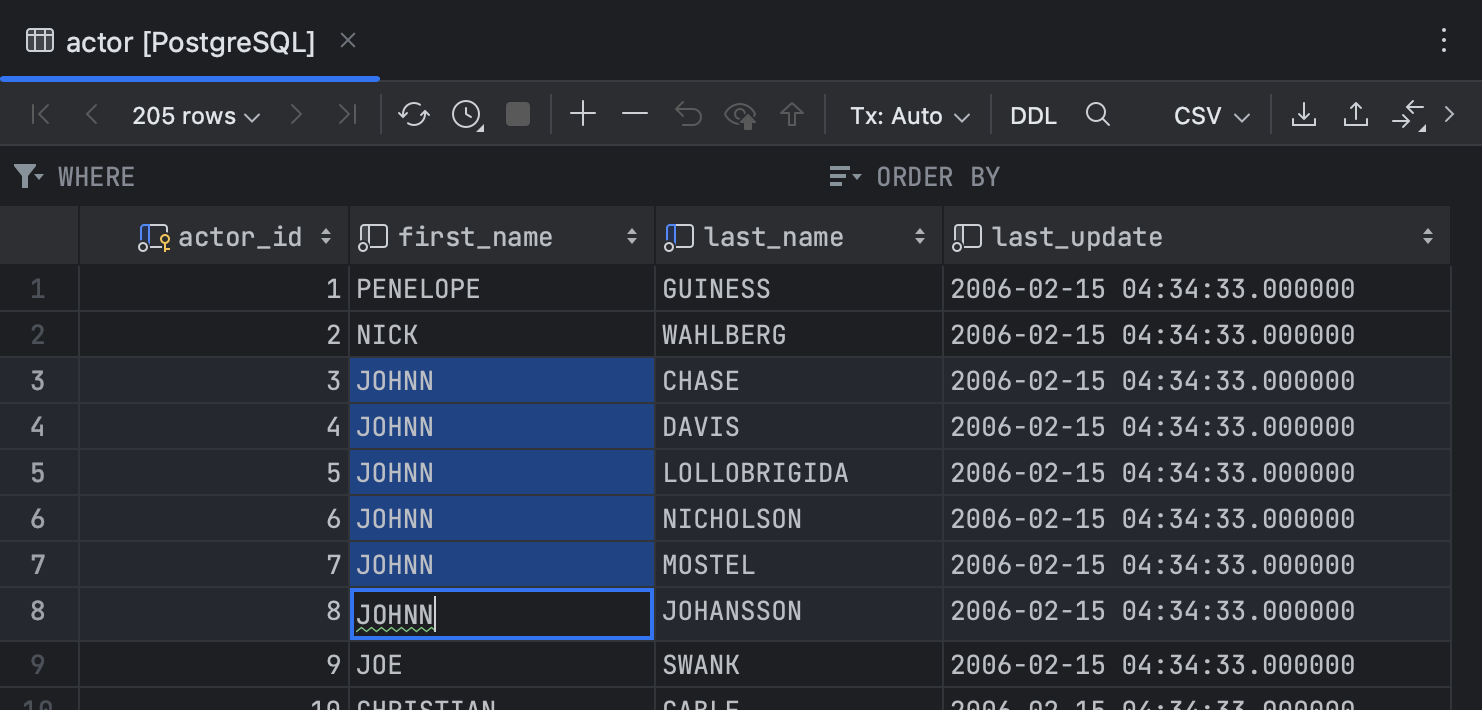The image size is (1482, 710).
Task: Toggle sorting on the first_name column
Action: click(x=631, y=236)
